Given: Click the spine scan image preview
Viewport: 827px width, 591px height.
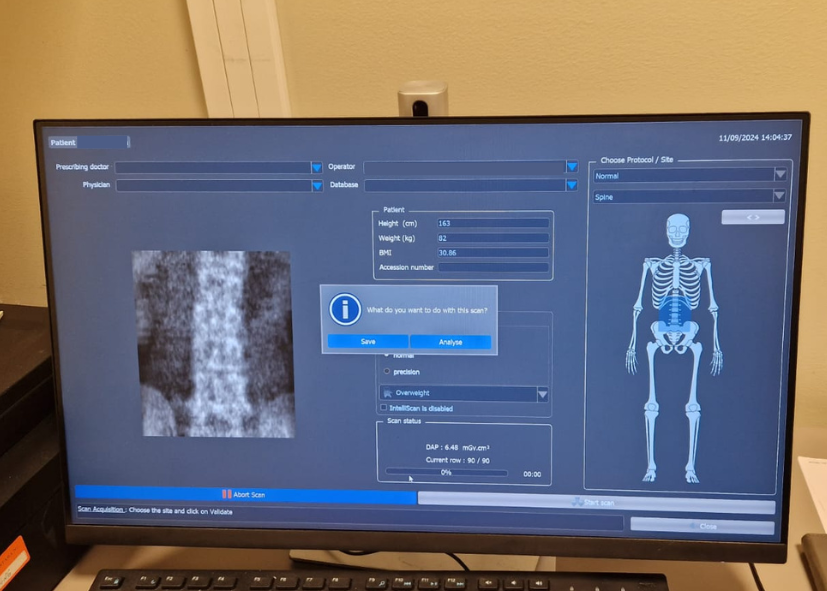Looking at the screenshot, I should (214, 344).
